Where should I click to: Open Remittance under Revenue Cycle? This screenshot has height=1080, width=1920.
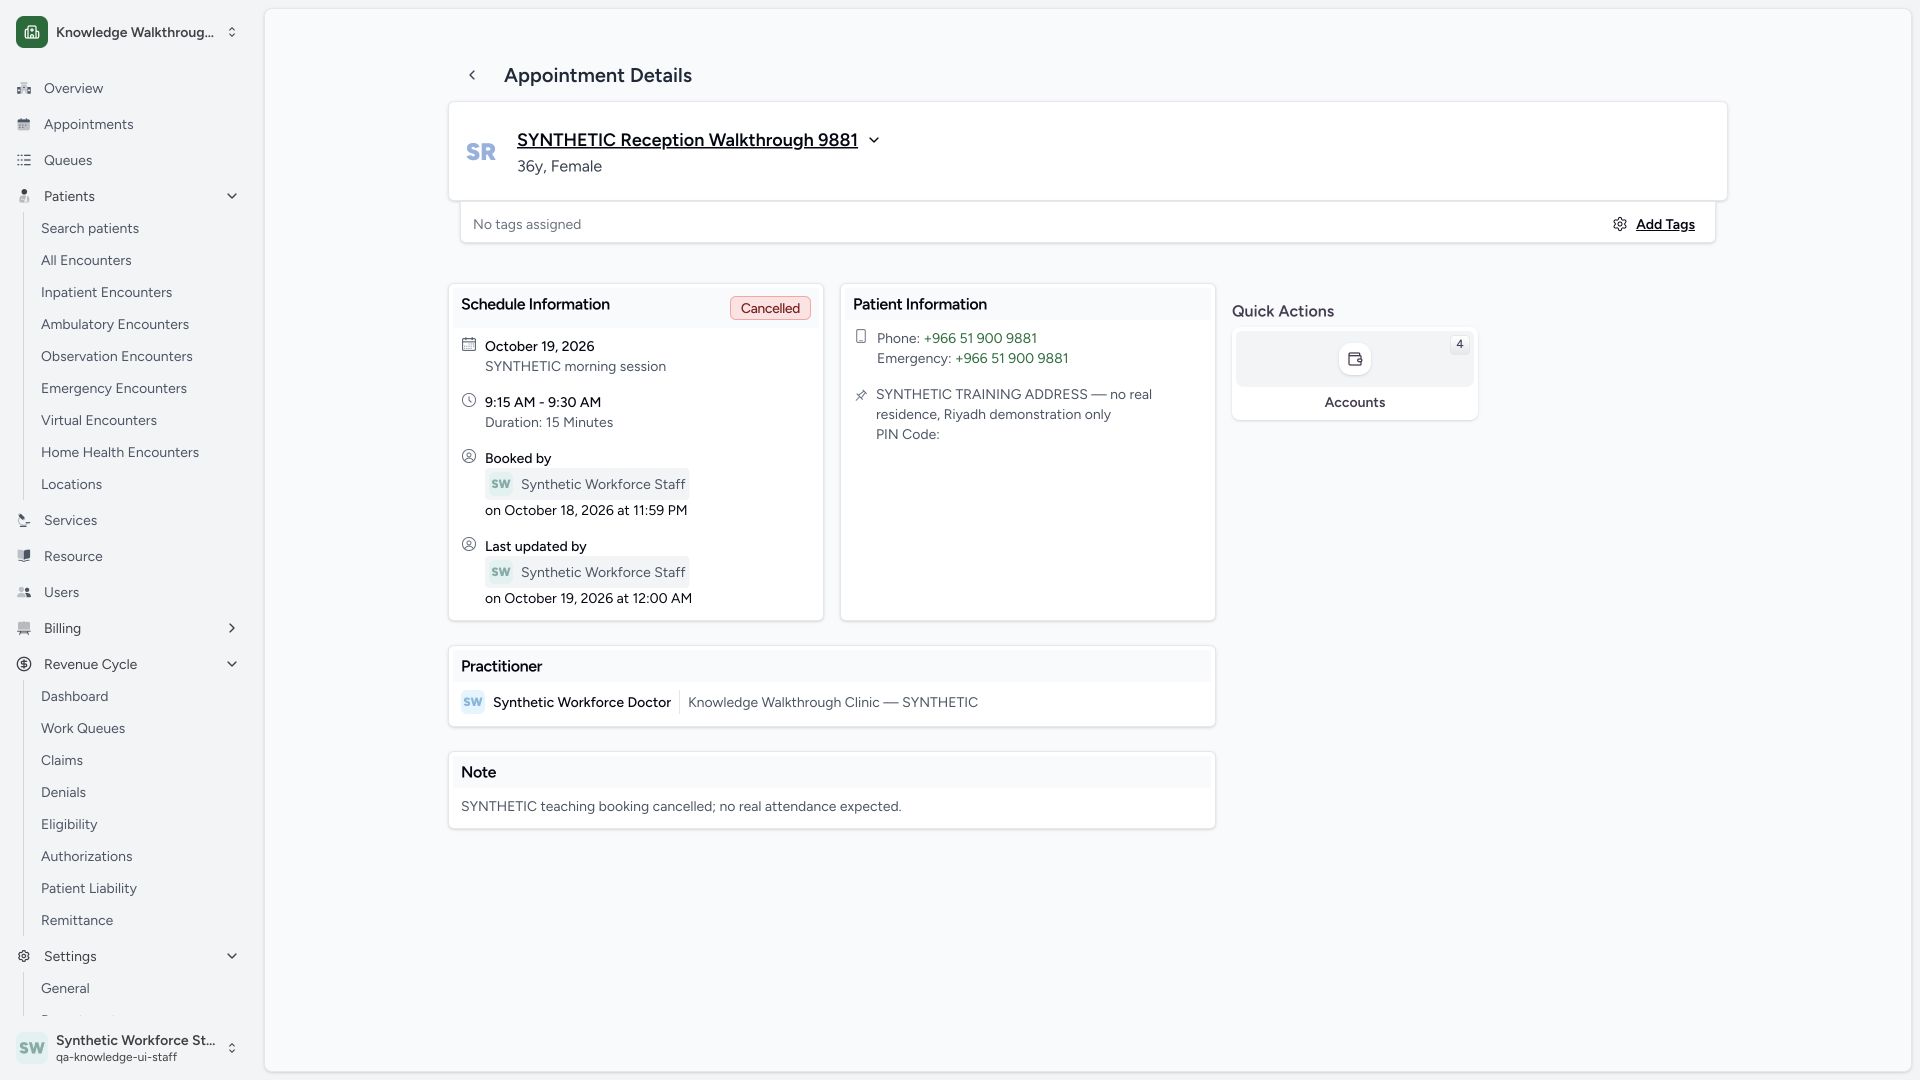point(77,920)
